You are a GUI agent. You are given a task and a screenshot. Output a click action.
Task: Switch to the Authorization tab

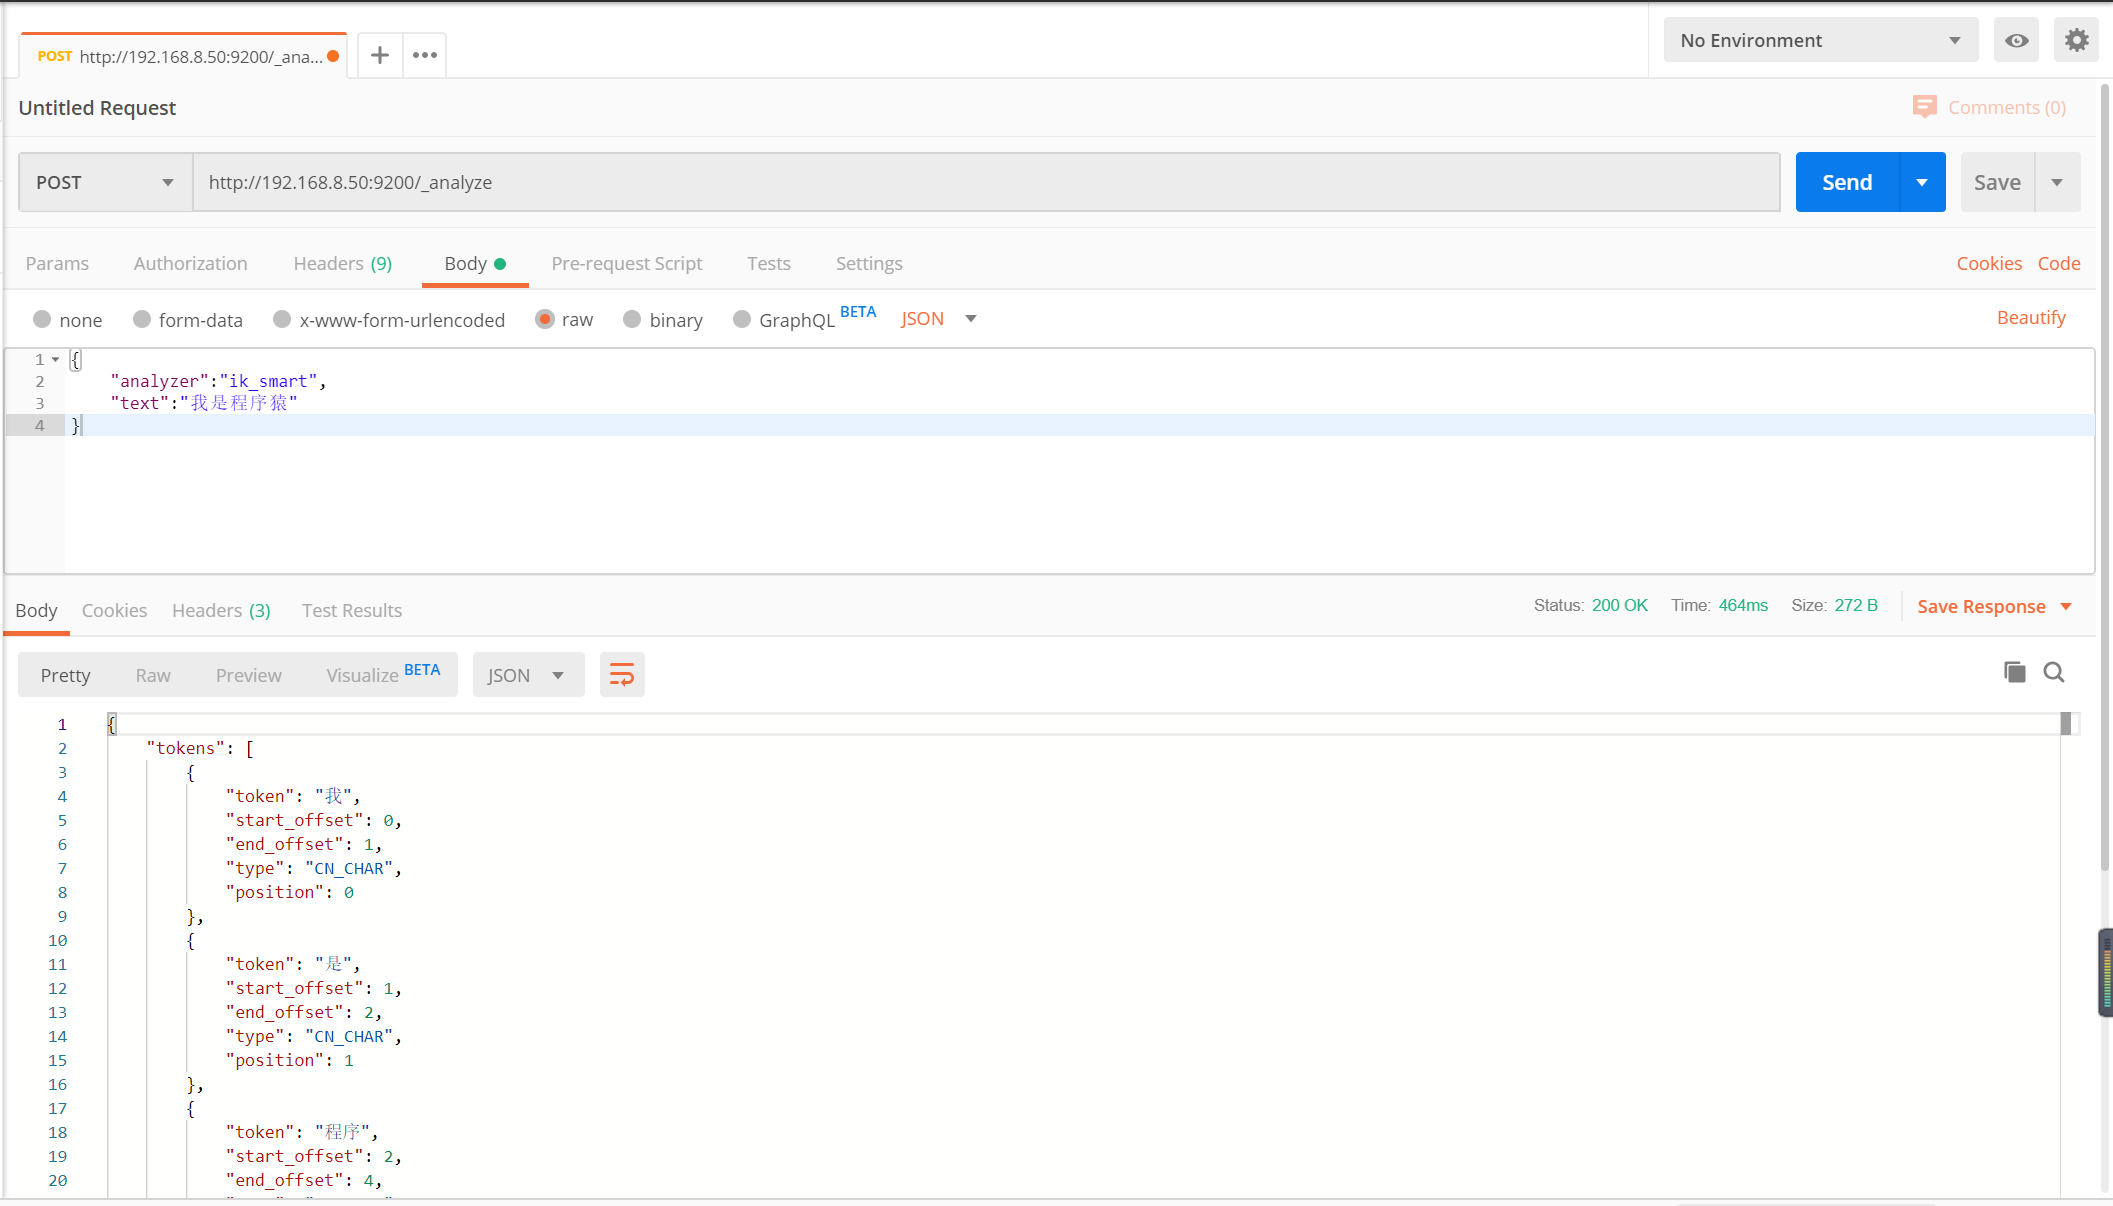point(190,263)
